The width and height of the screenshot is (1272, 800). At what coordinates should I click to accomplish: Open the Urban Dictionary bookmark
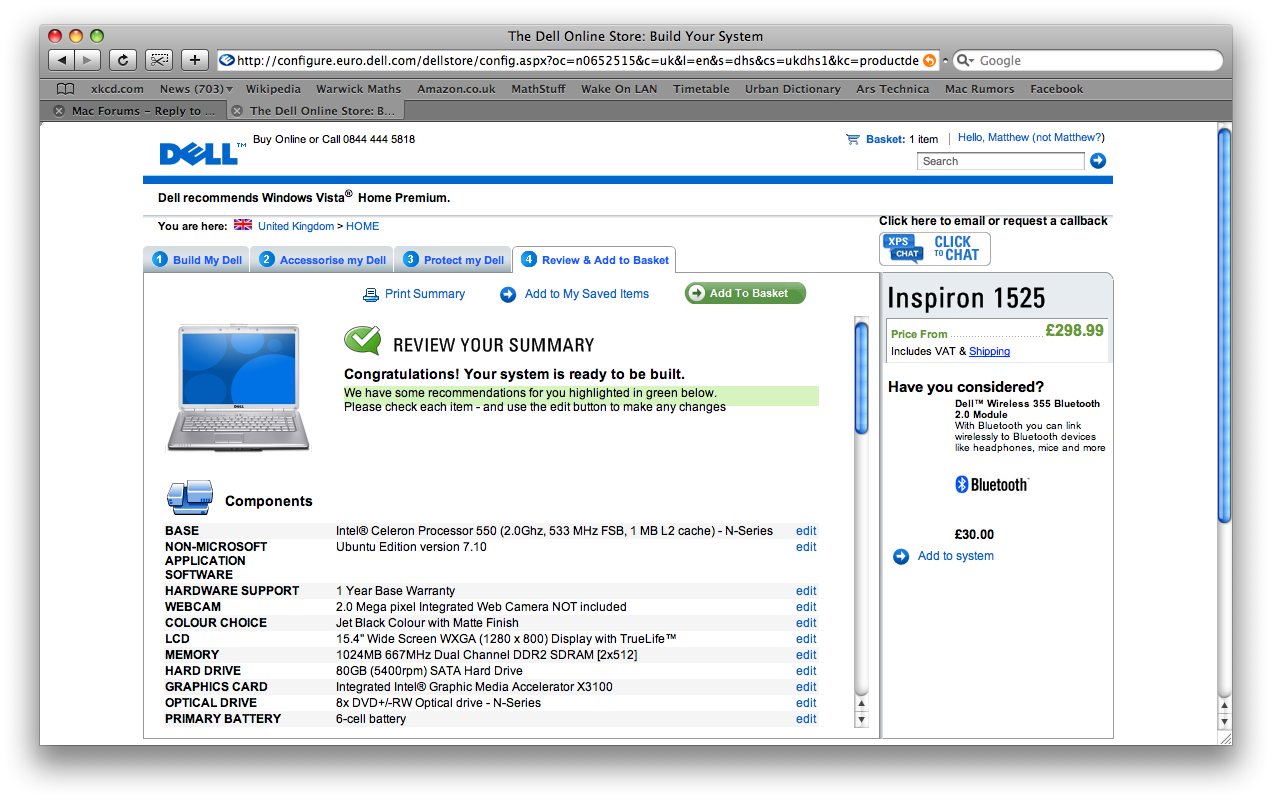click(793, 89)
